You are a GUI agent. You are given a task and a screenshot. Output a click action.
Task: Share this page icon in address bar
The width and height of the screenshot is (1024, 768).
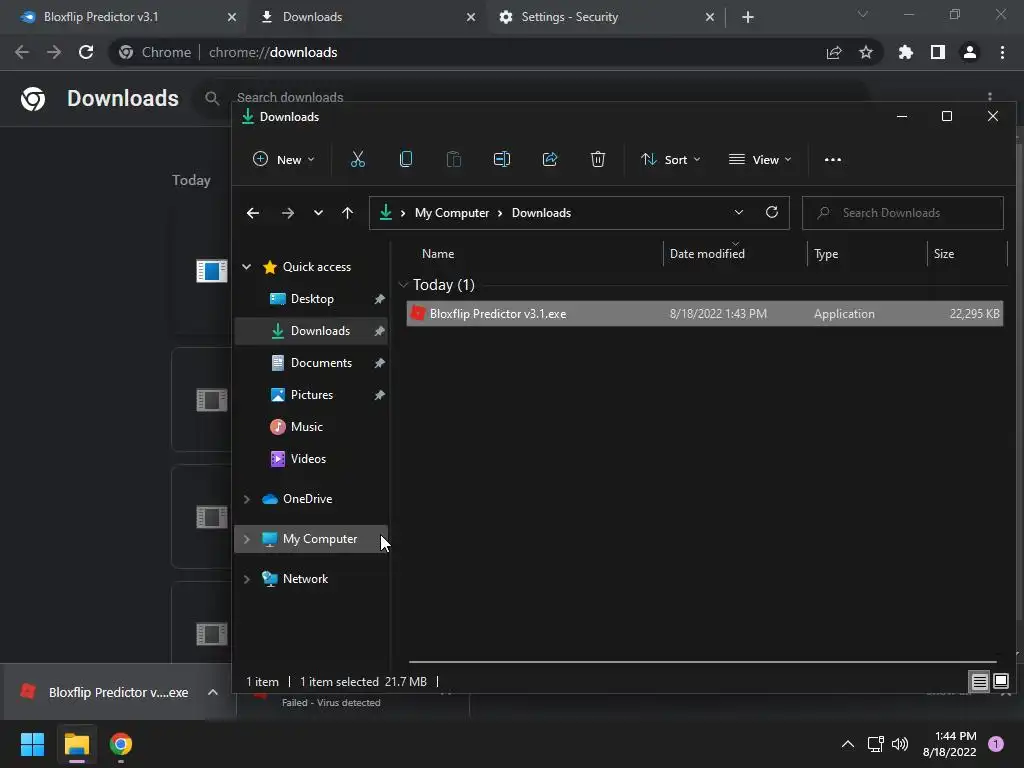coord(834,52)
